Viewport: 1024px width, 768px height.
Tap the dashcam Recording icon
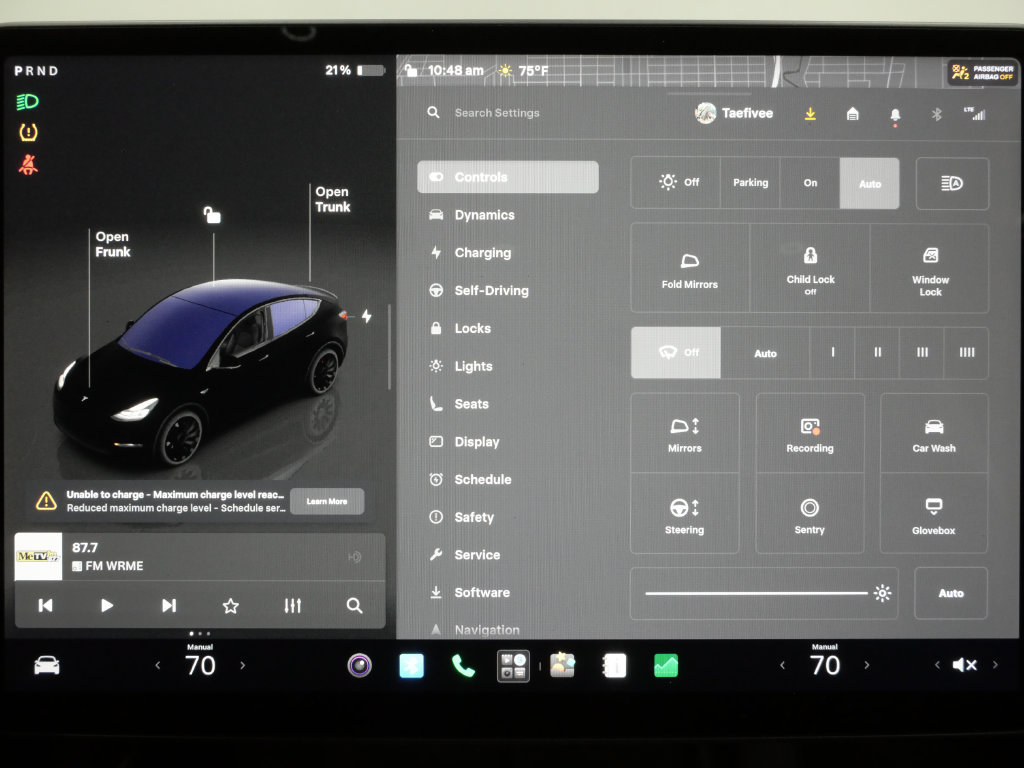click(810, 434)
